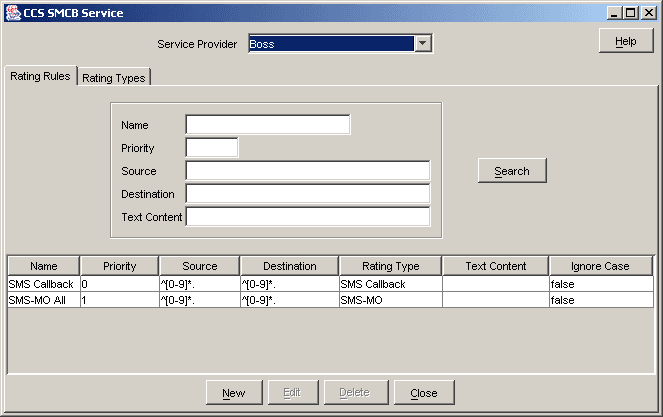
Task: Click the Search button
Action: pos(512,171)
